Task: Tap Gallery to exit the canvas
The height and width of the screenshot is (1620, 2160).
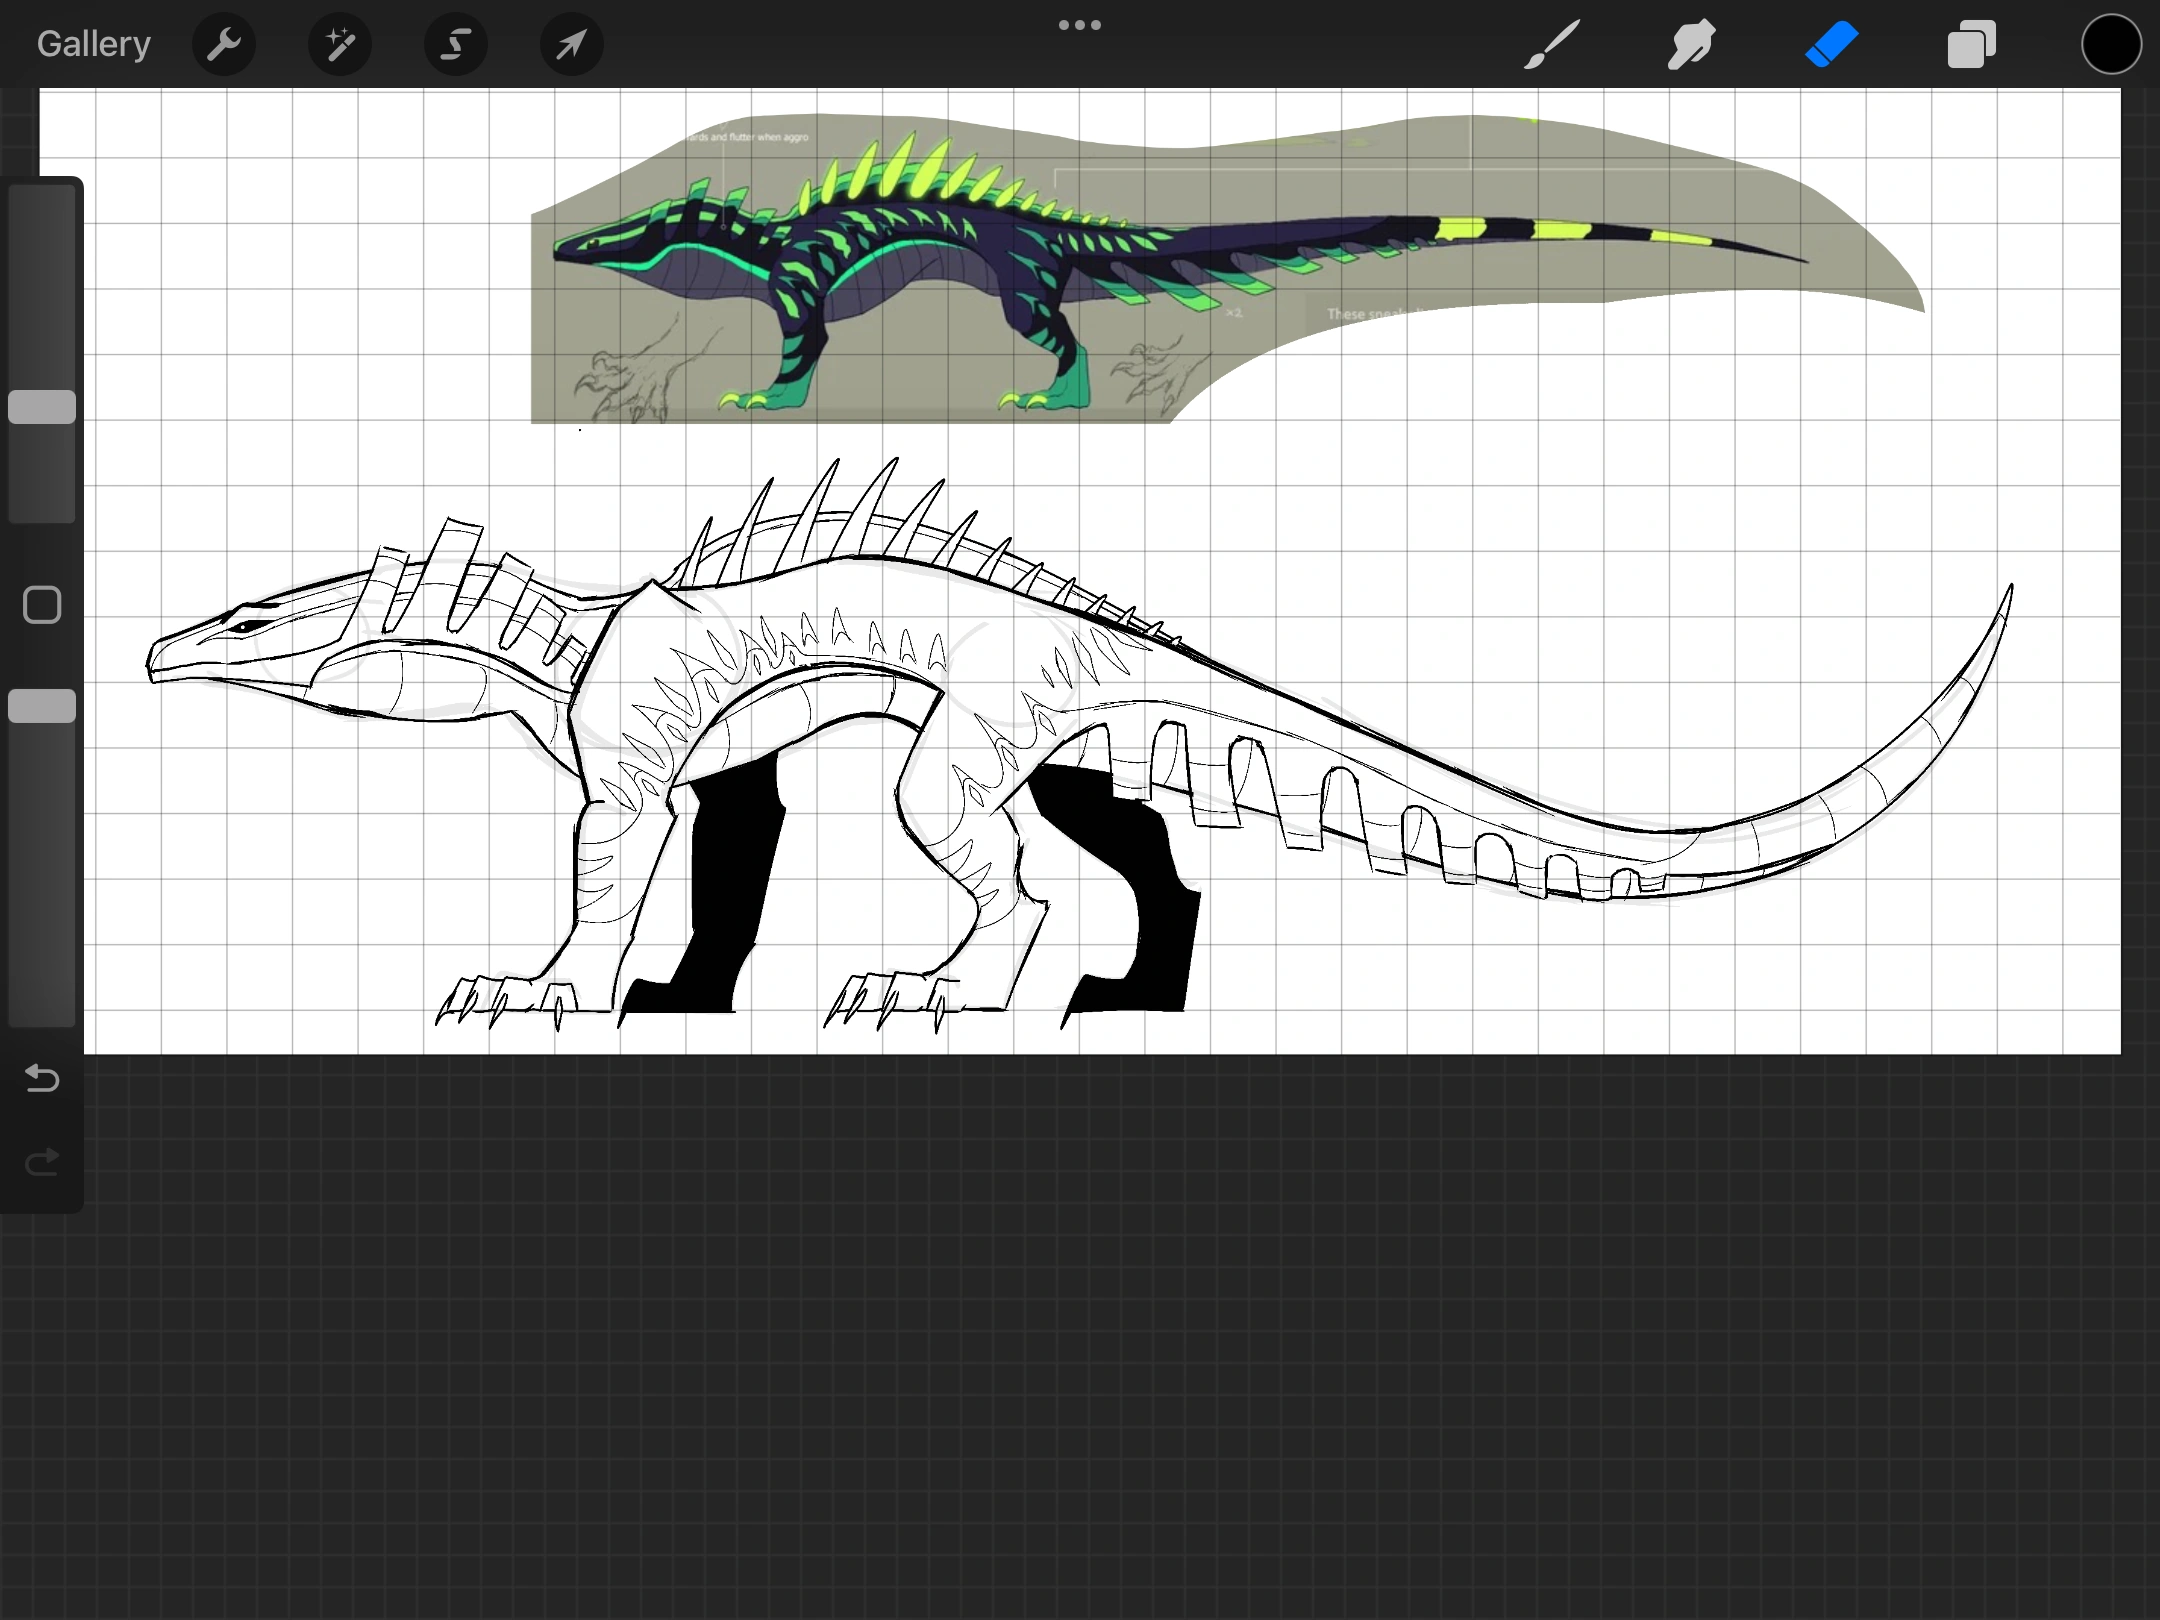Action: [x=93, y=43]
